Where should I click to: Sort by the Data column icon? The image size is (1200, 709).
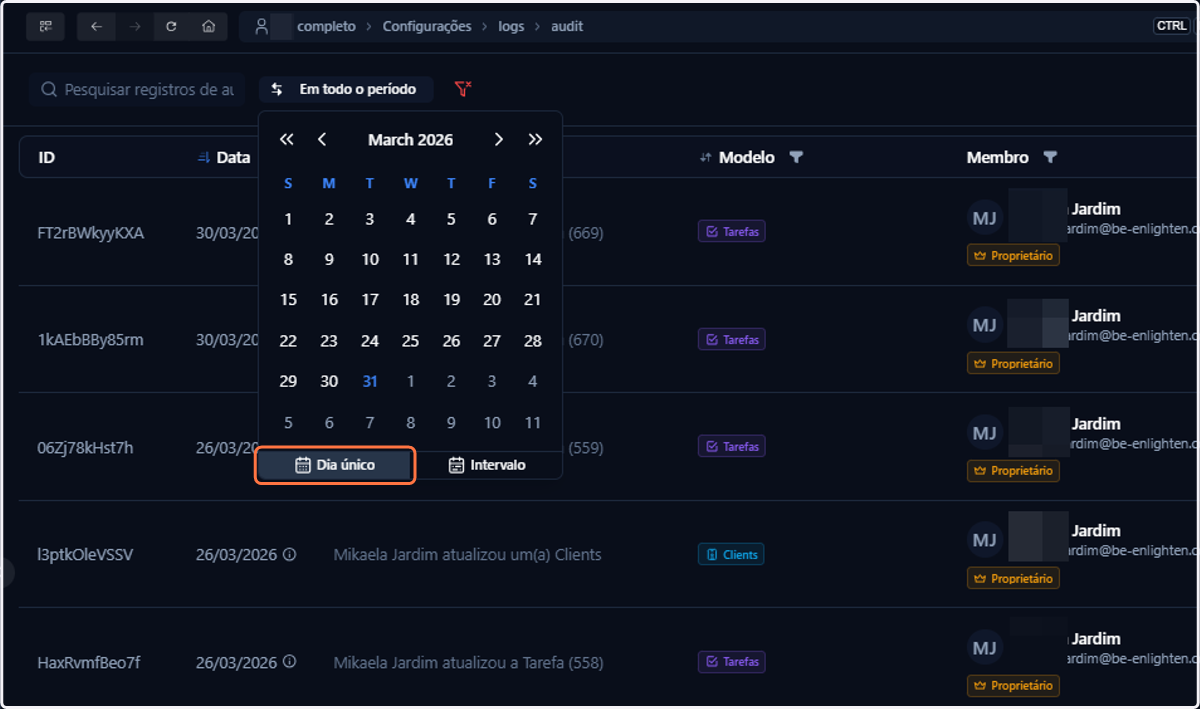point(204,157)
